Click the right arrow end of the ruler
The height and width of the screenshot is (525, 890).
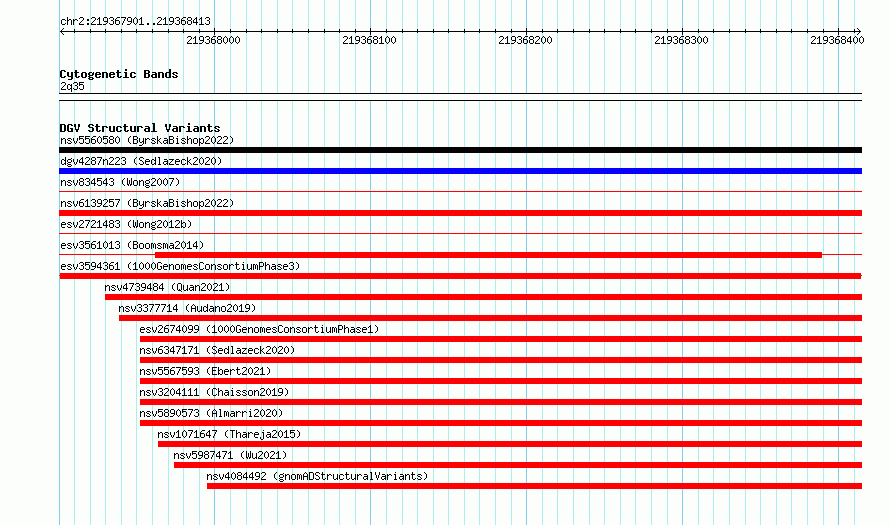coord(858,31)
